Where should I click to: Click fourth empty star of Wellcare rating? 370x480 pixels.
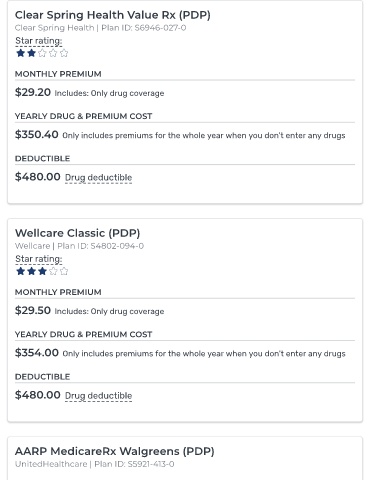click(53, 271)
